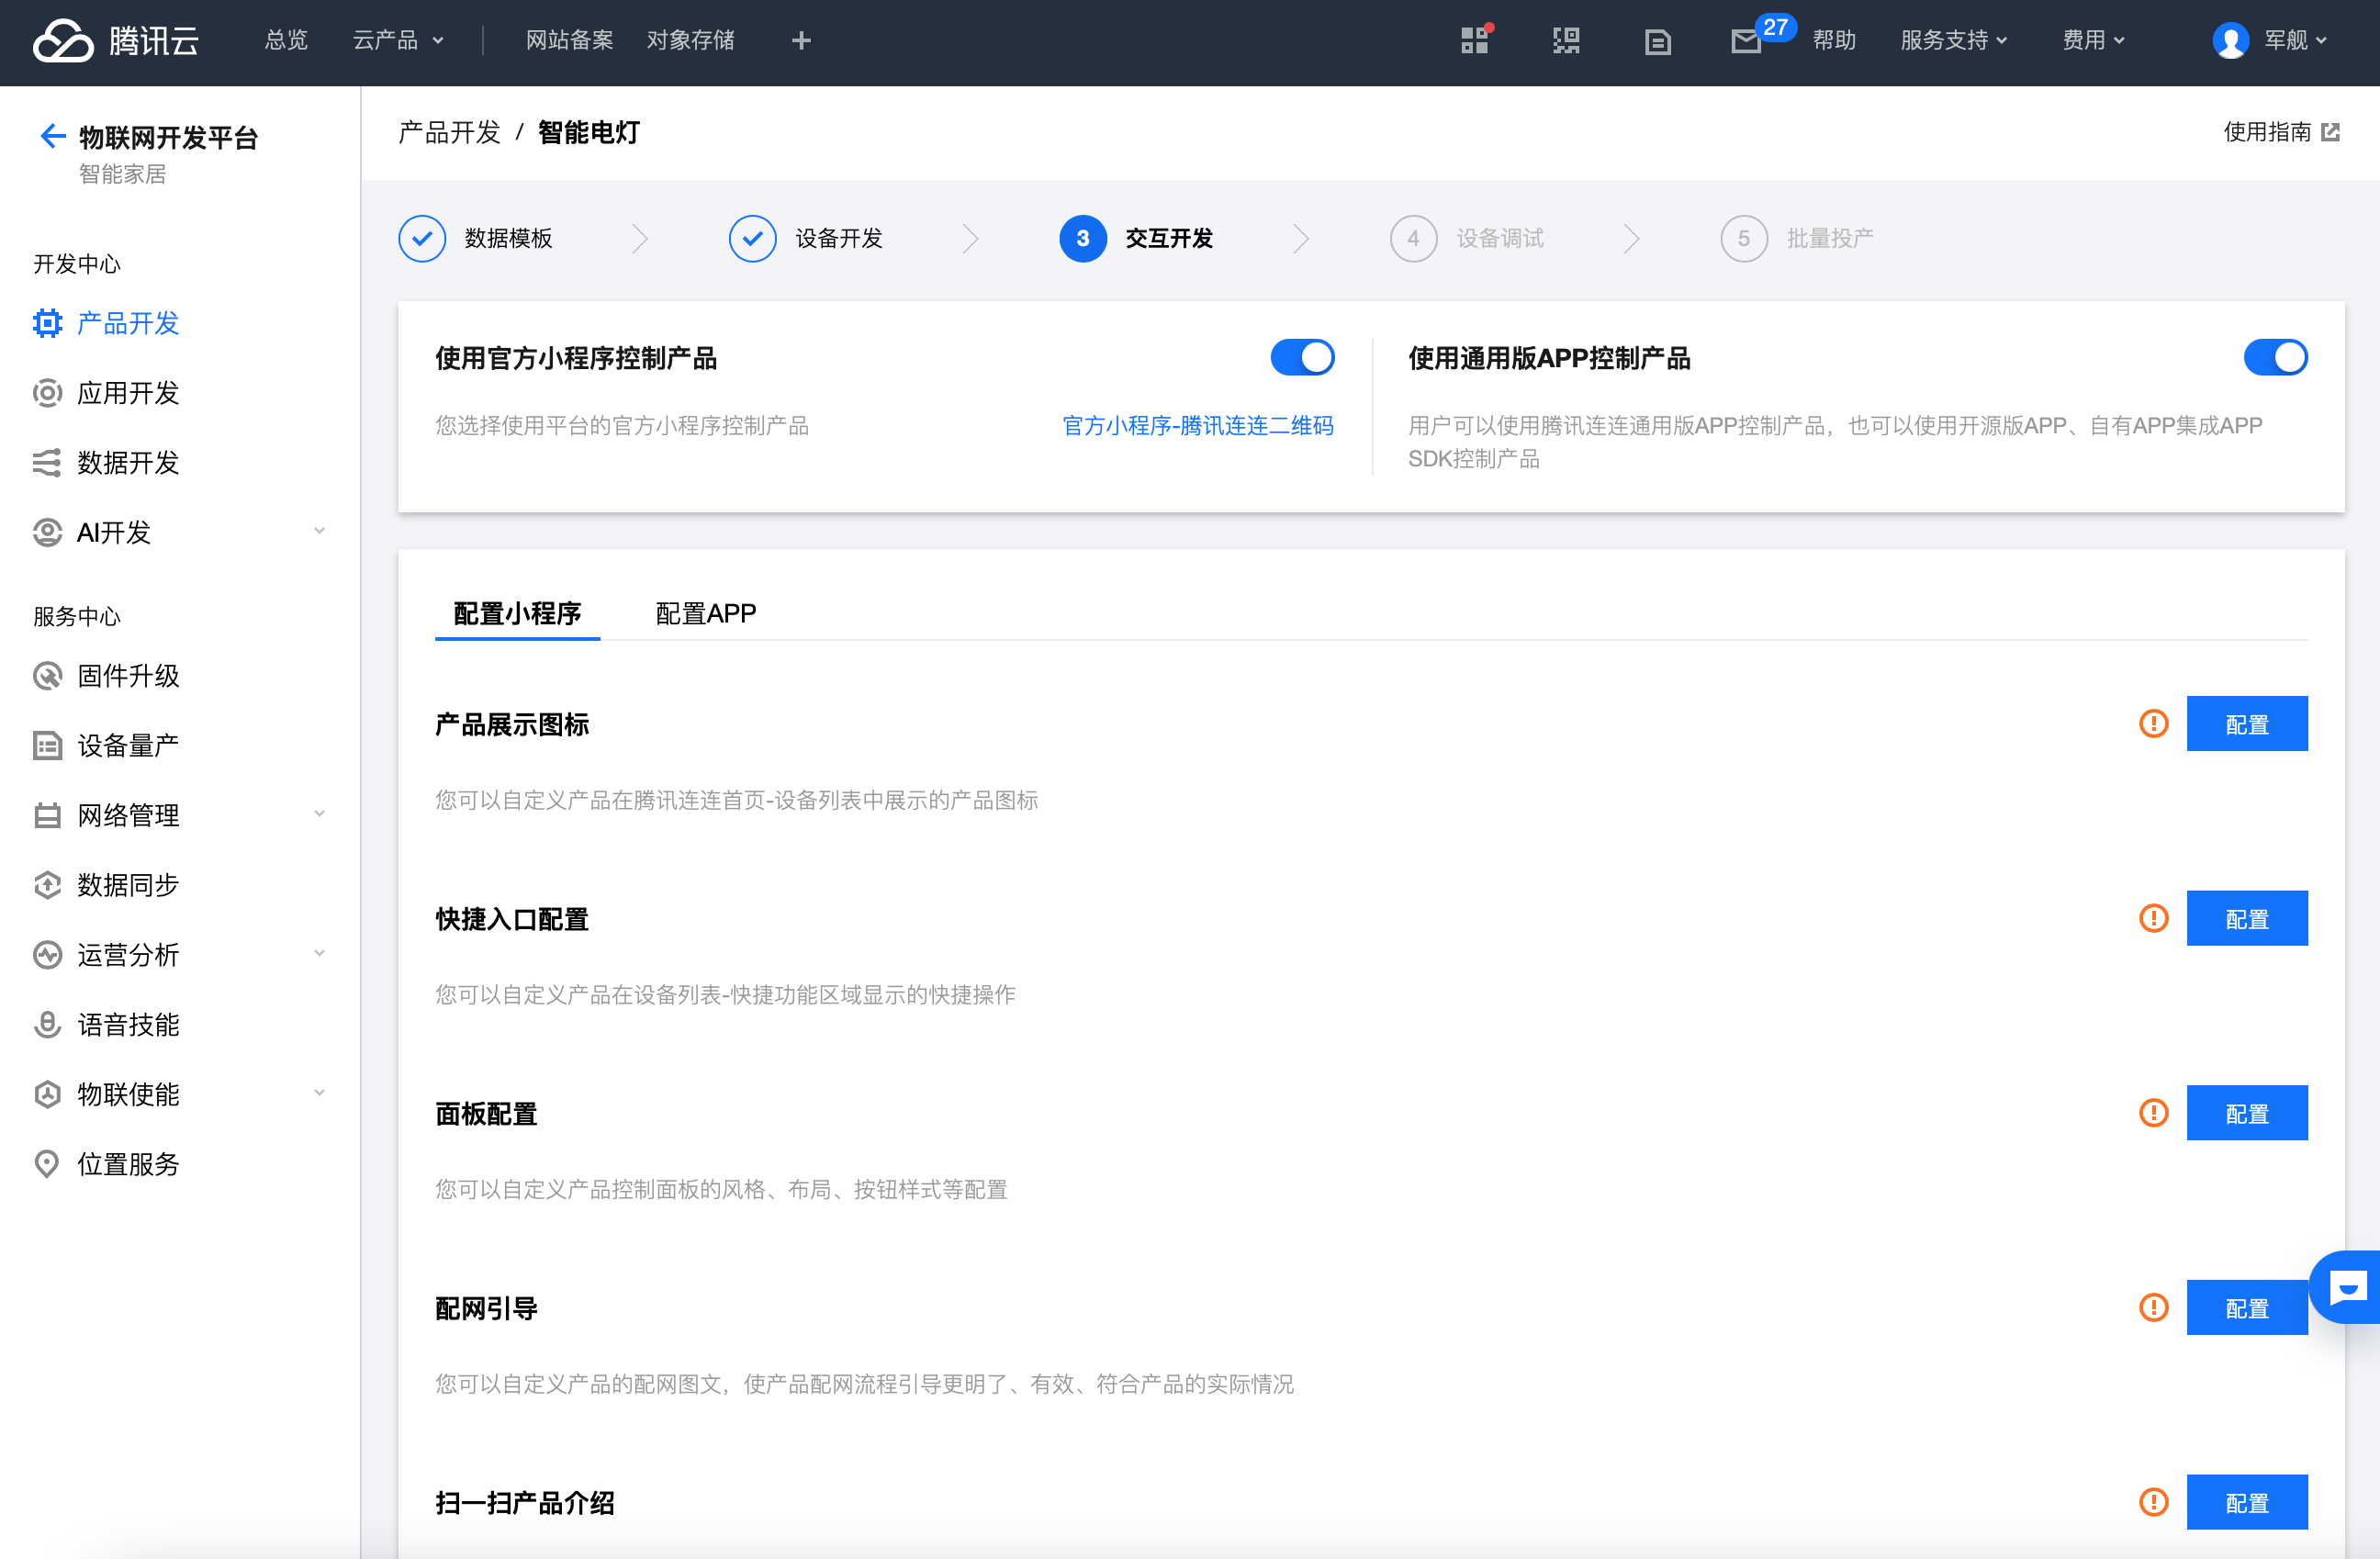
Task: Select 应用开发 in the sidebar menu
Action: (128, 393)
